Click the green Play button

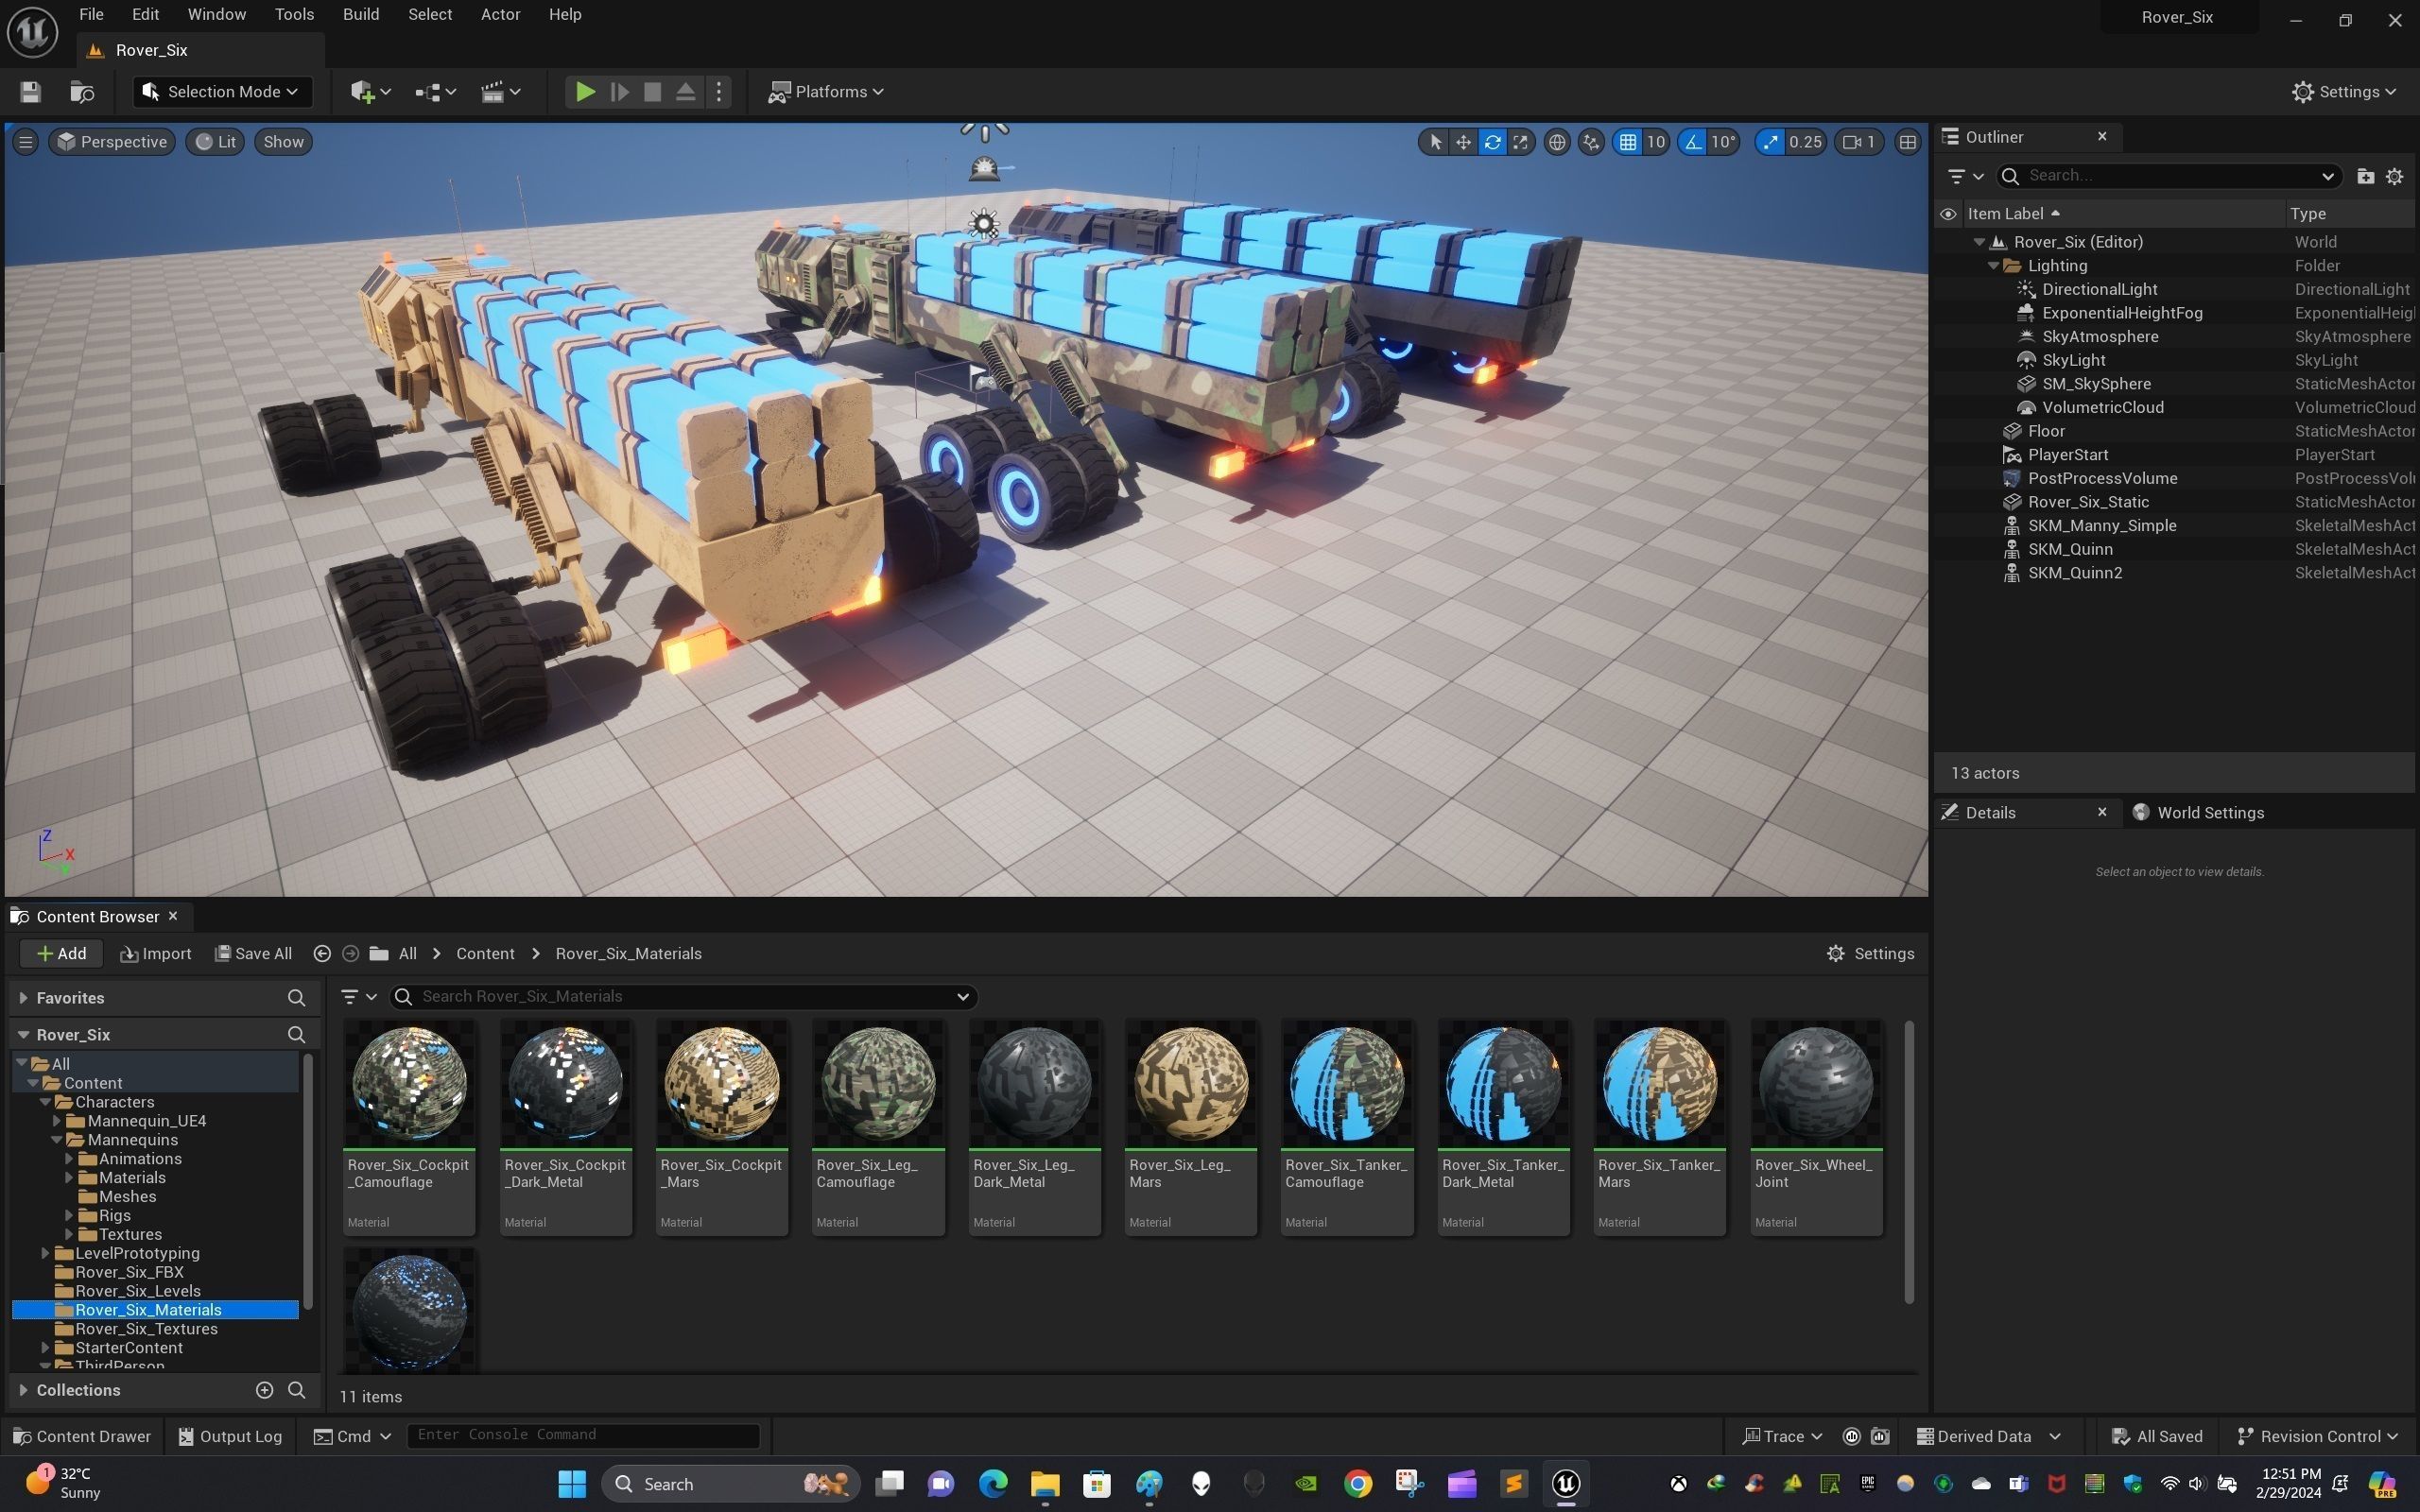tap(585, 92)
